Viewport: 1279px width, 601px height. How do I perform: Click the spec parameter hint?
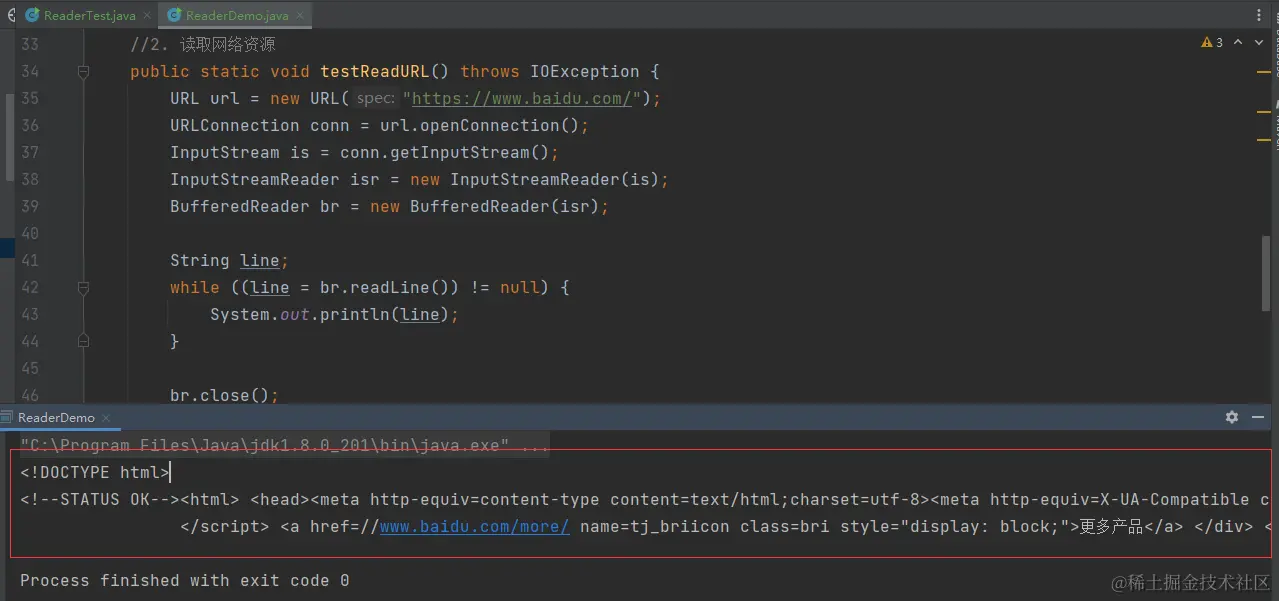(x=376, y=99)
